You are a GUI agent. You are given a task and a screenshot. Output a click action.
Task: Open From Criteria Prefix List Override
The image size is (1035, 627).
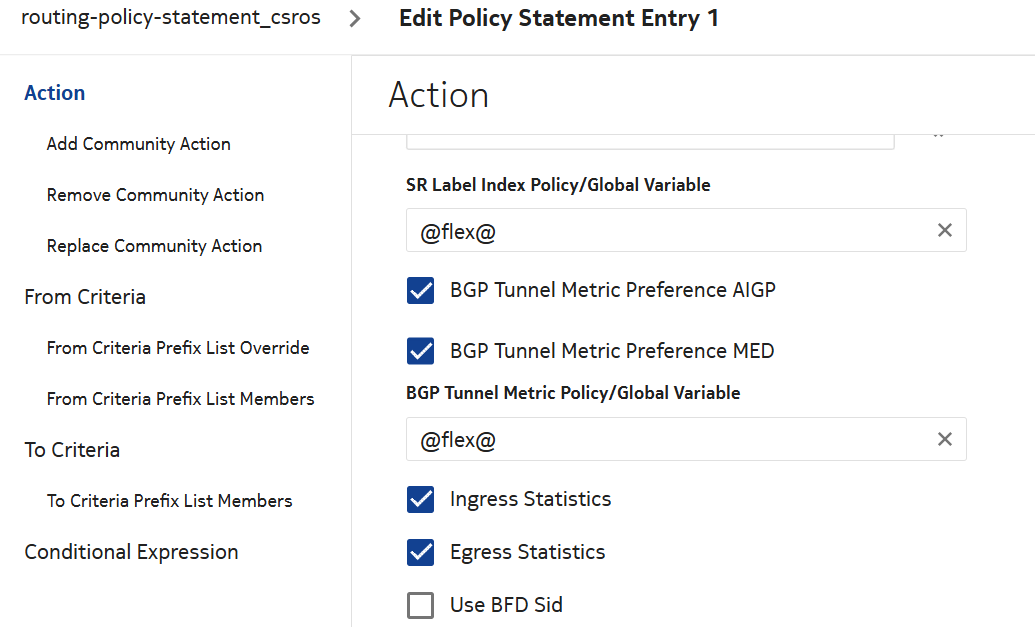tap(178, 348)
